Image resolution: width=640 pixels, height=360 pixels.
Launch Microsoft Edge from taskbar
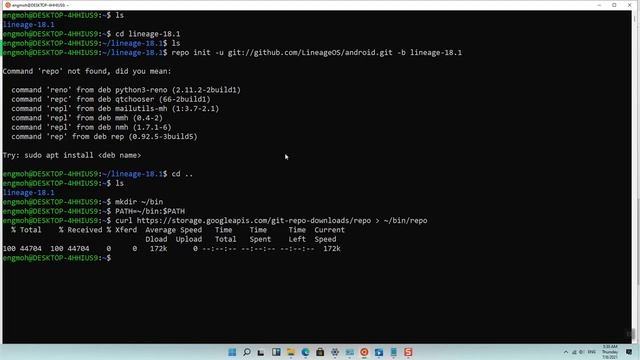[x=305, y=352]
